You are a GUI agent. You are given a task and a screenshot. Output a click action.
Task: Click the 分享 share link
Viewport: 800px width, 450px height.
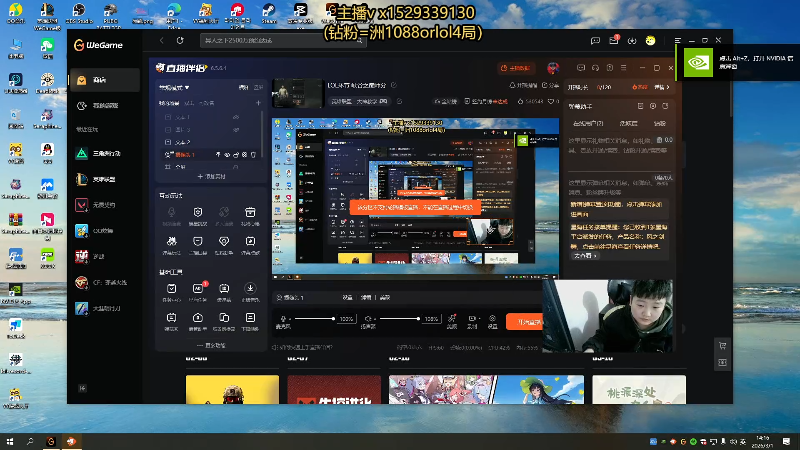[x=551, y=85]
